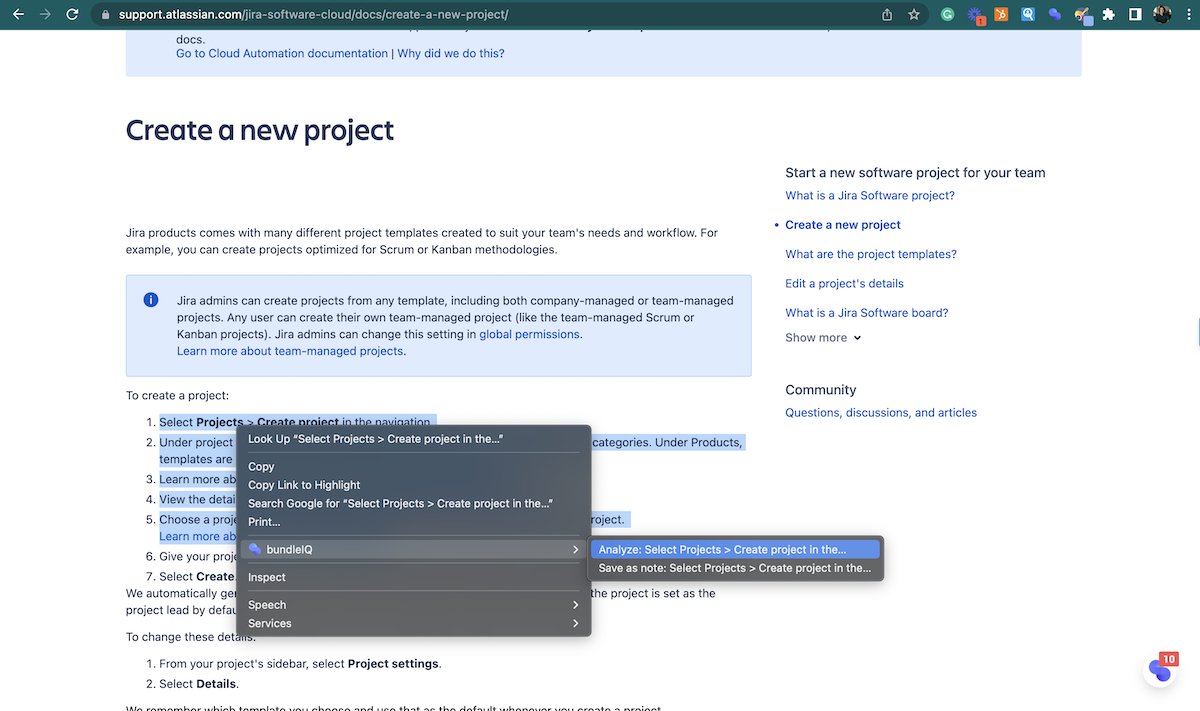Click the Grammarly extension icon
Viewport: 1200px width, 711px height.
(x=948, y=15)
